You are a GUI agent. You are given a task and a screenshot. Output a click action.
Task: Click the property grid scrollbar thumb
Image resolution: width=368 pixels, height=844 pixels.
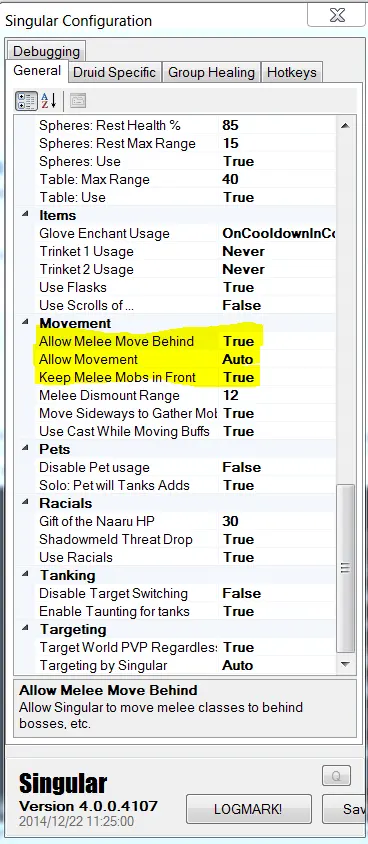pos(345,568)
